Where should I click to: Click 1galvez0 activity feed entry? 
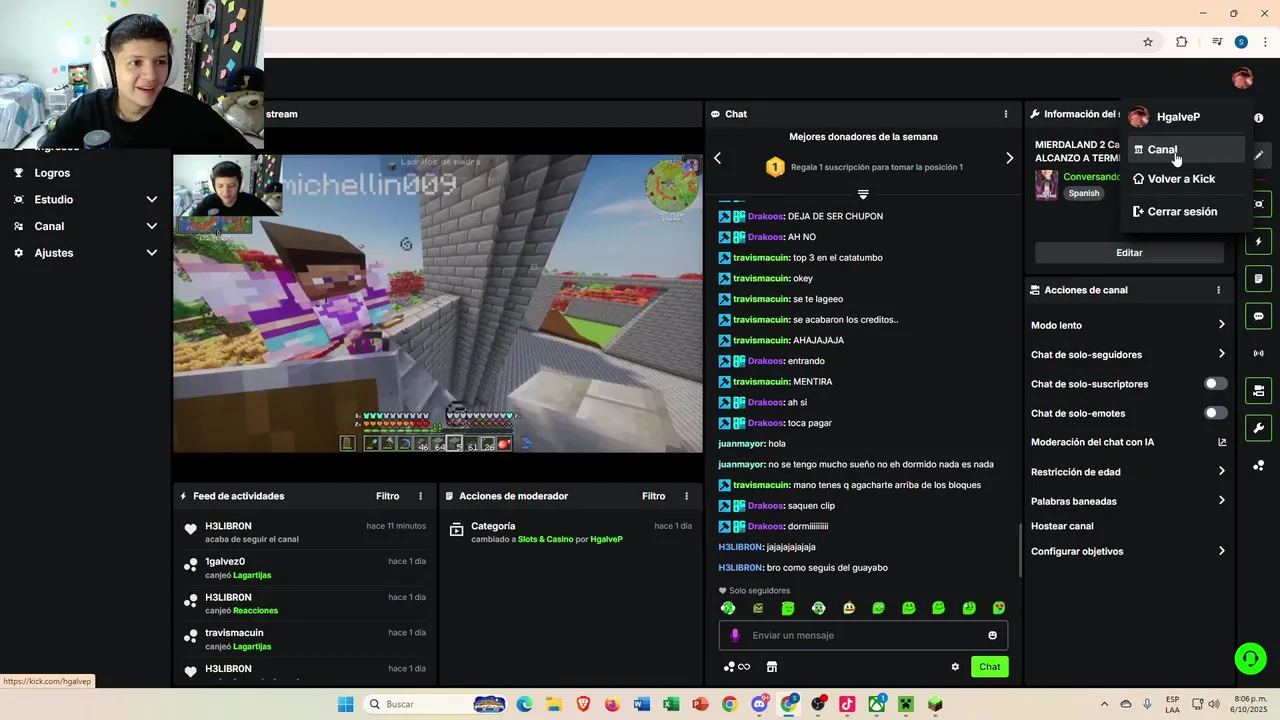click(x=303, y=568)
